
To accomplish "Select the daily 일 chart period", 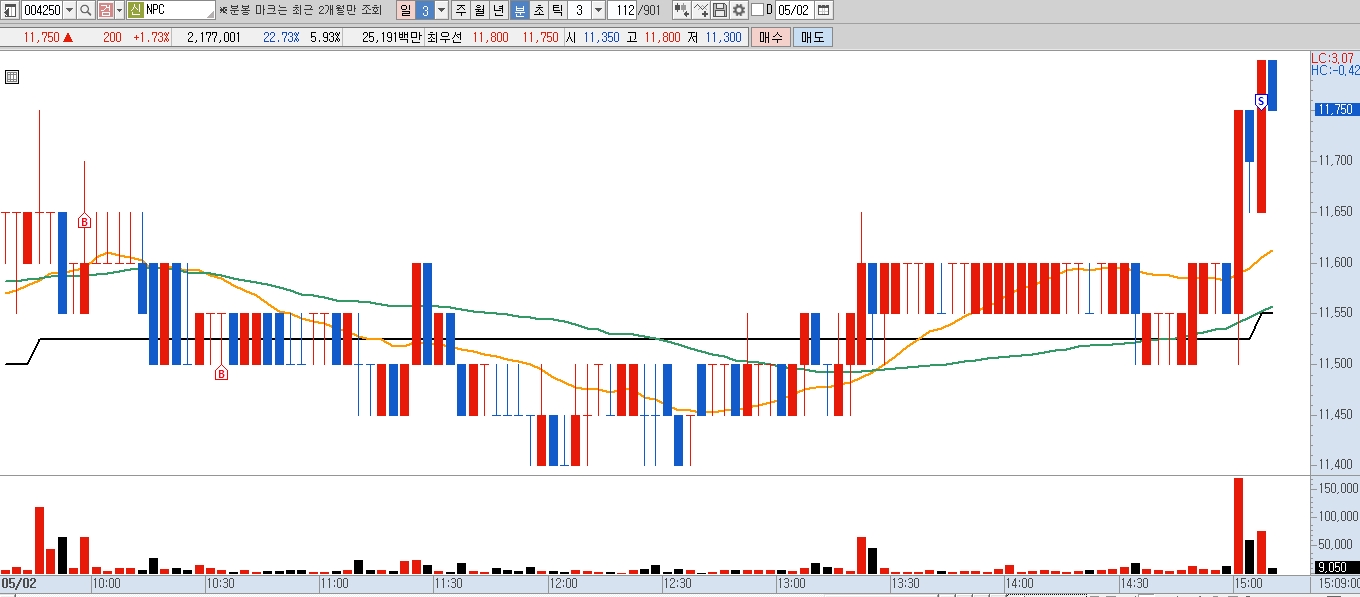I will click(x=405, y=10).
